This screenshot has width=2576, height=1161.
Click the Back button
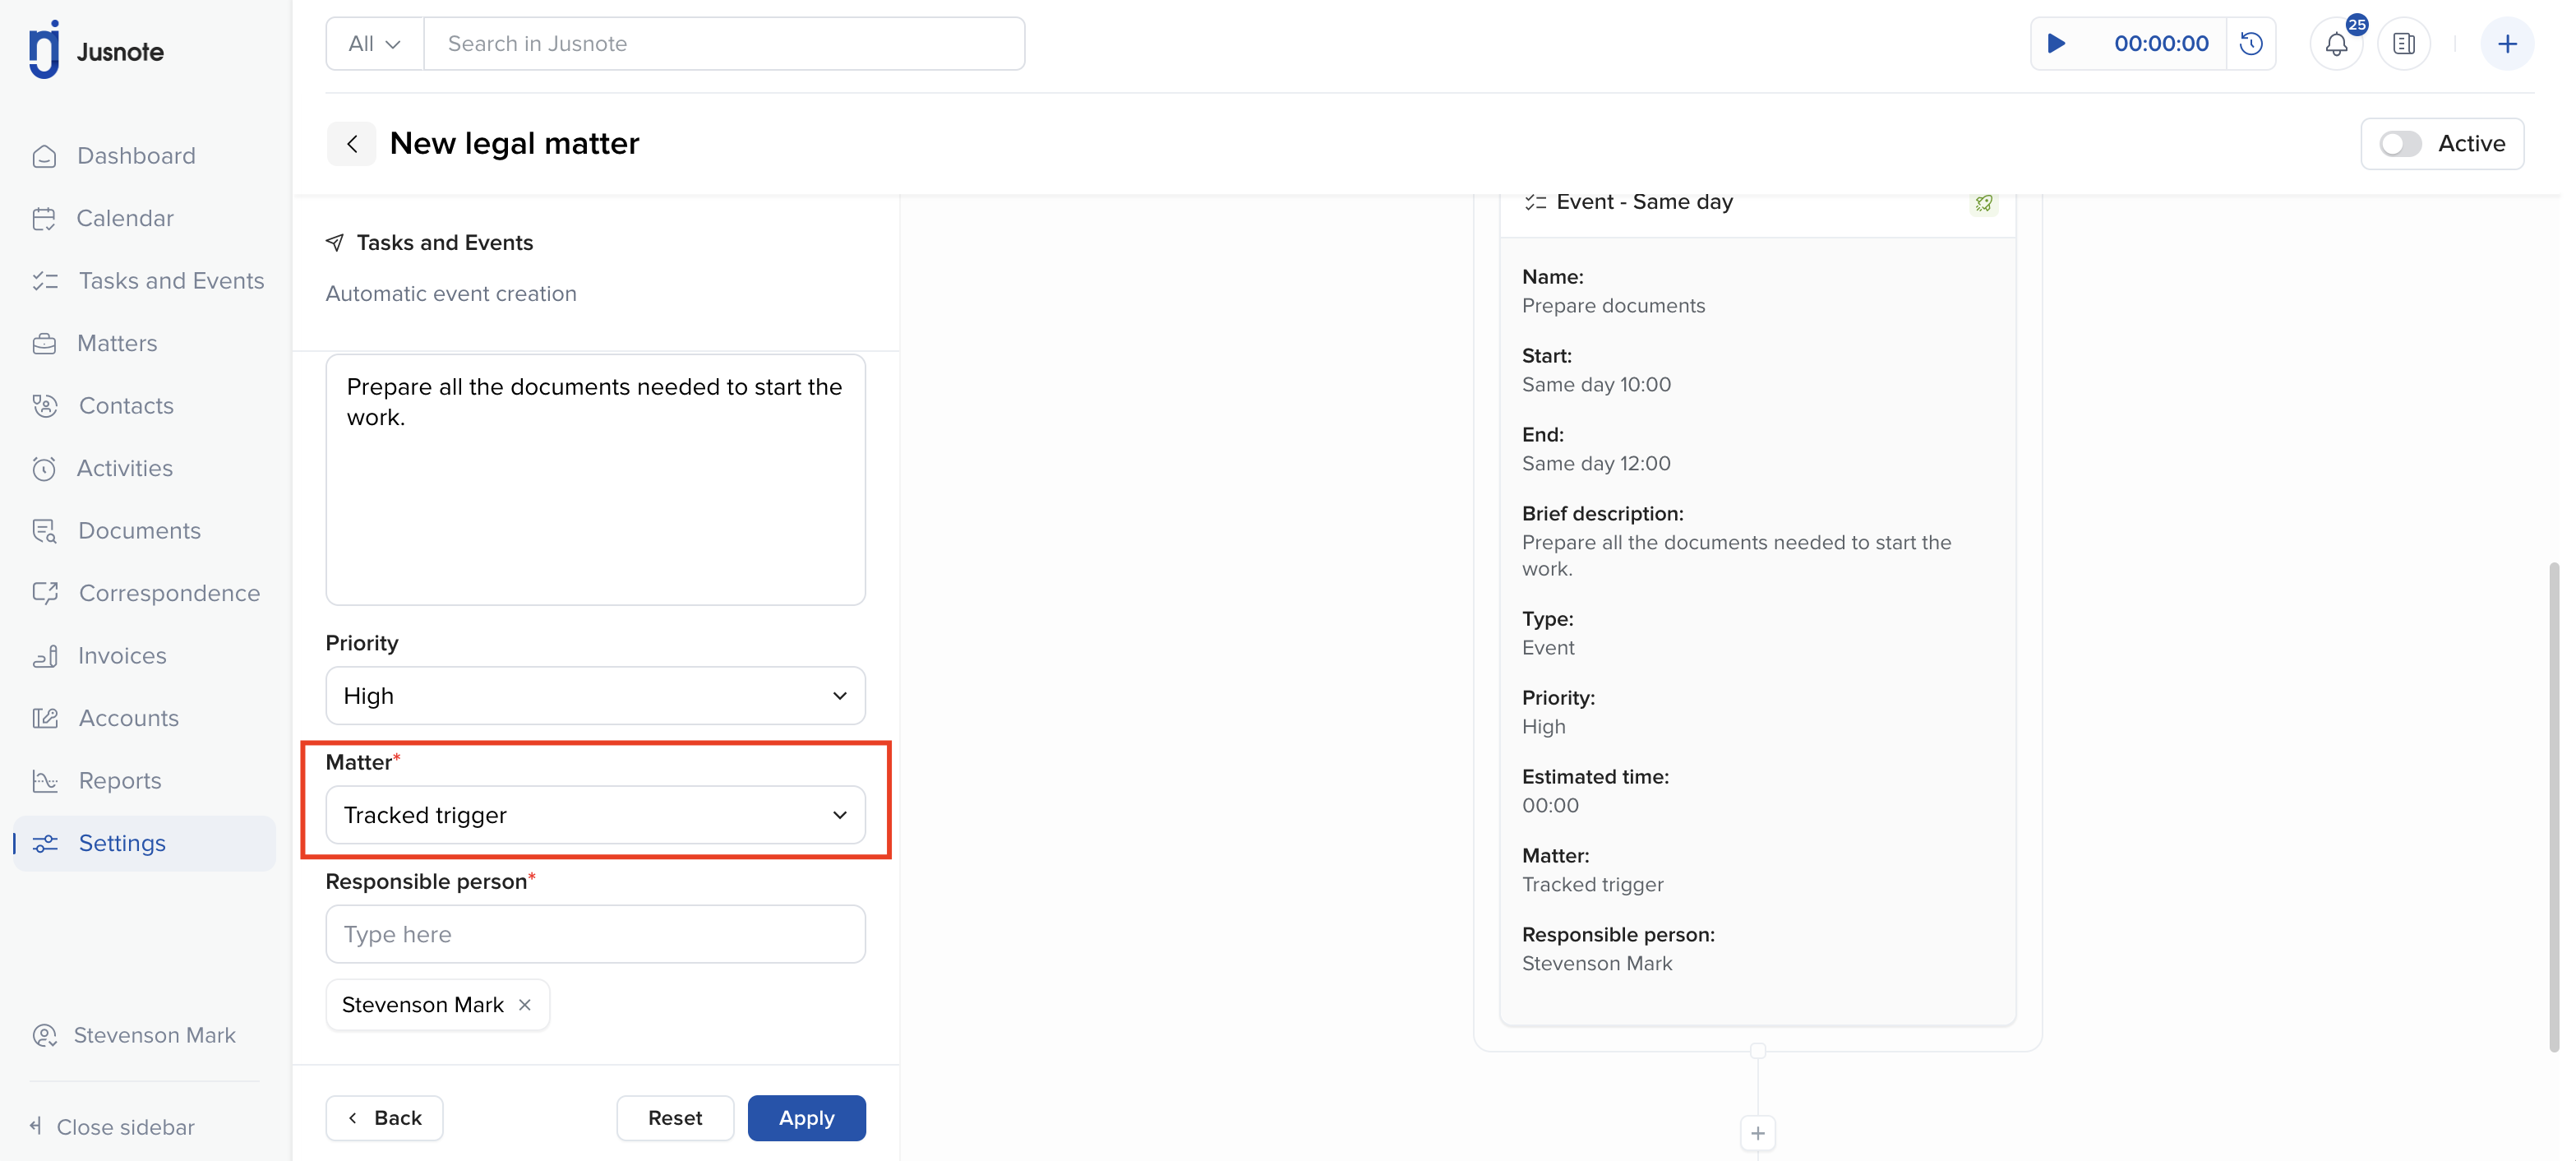tap(384, 1118)
